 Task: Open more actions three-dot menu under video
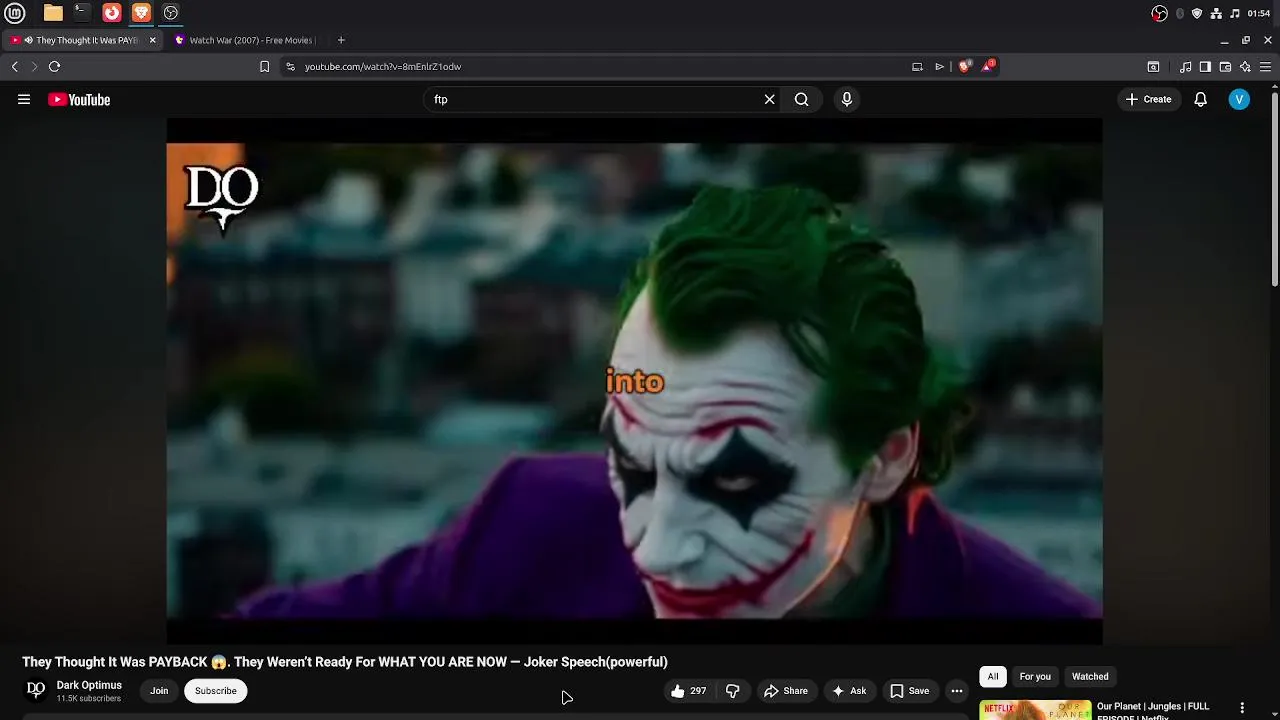pyautogui.click(x=957, y=691)
